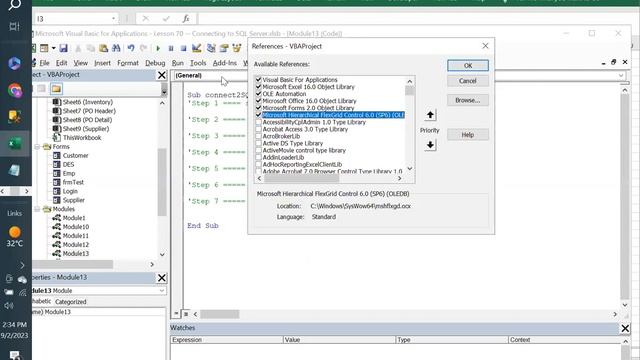Open the File menu
Image resolution: width=640 pixels, height=360 pixels.
pos(44,63)
